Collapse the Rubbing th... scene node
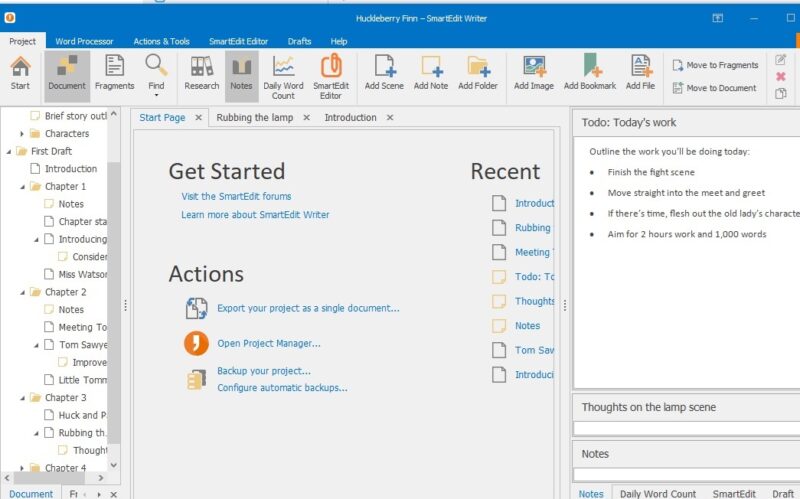The width and height of the screenshot is (800, 499). (36, 433)
